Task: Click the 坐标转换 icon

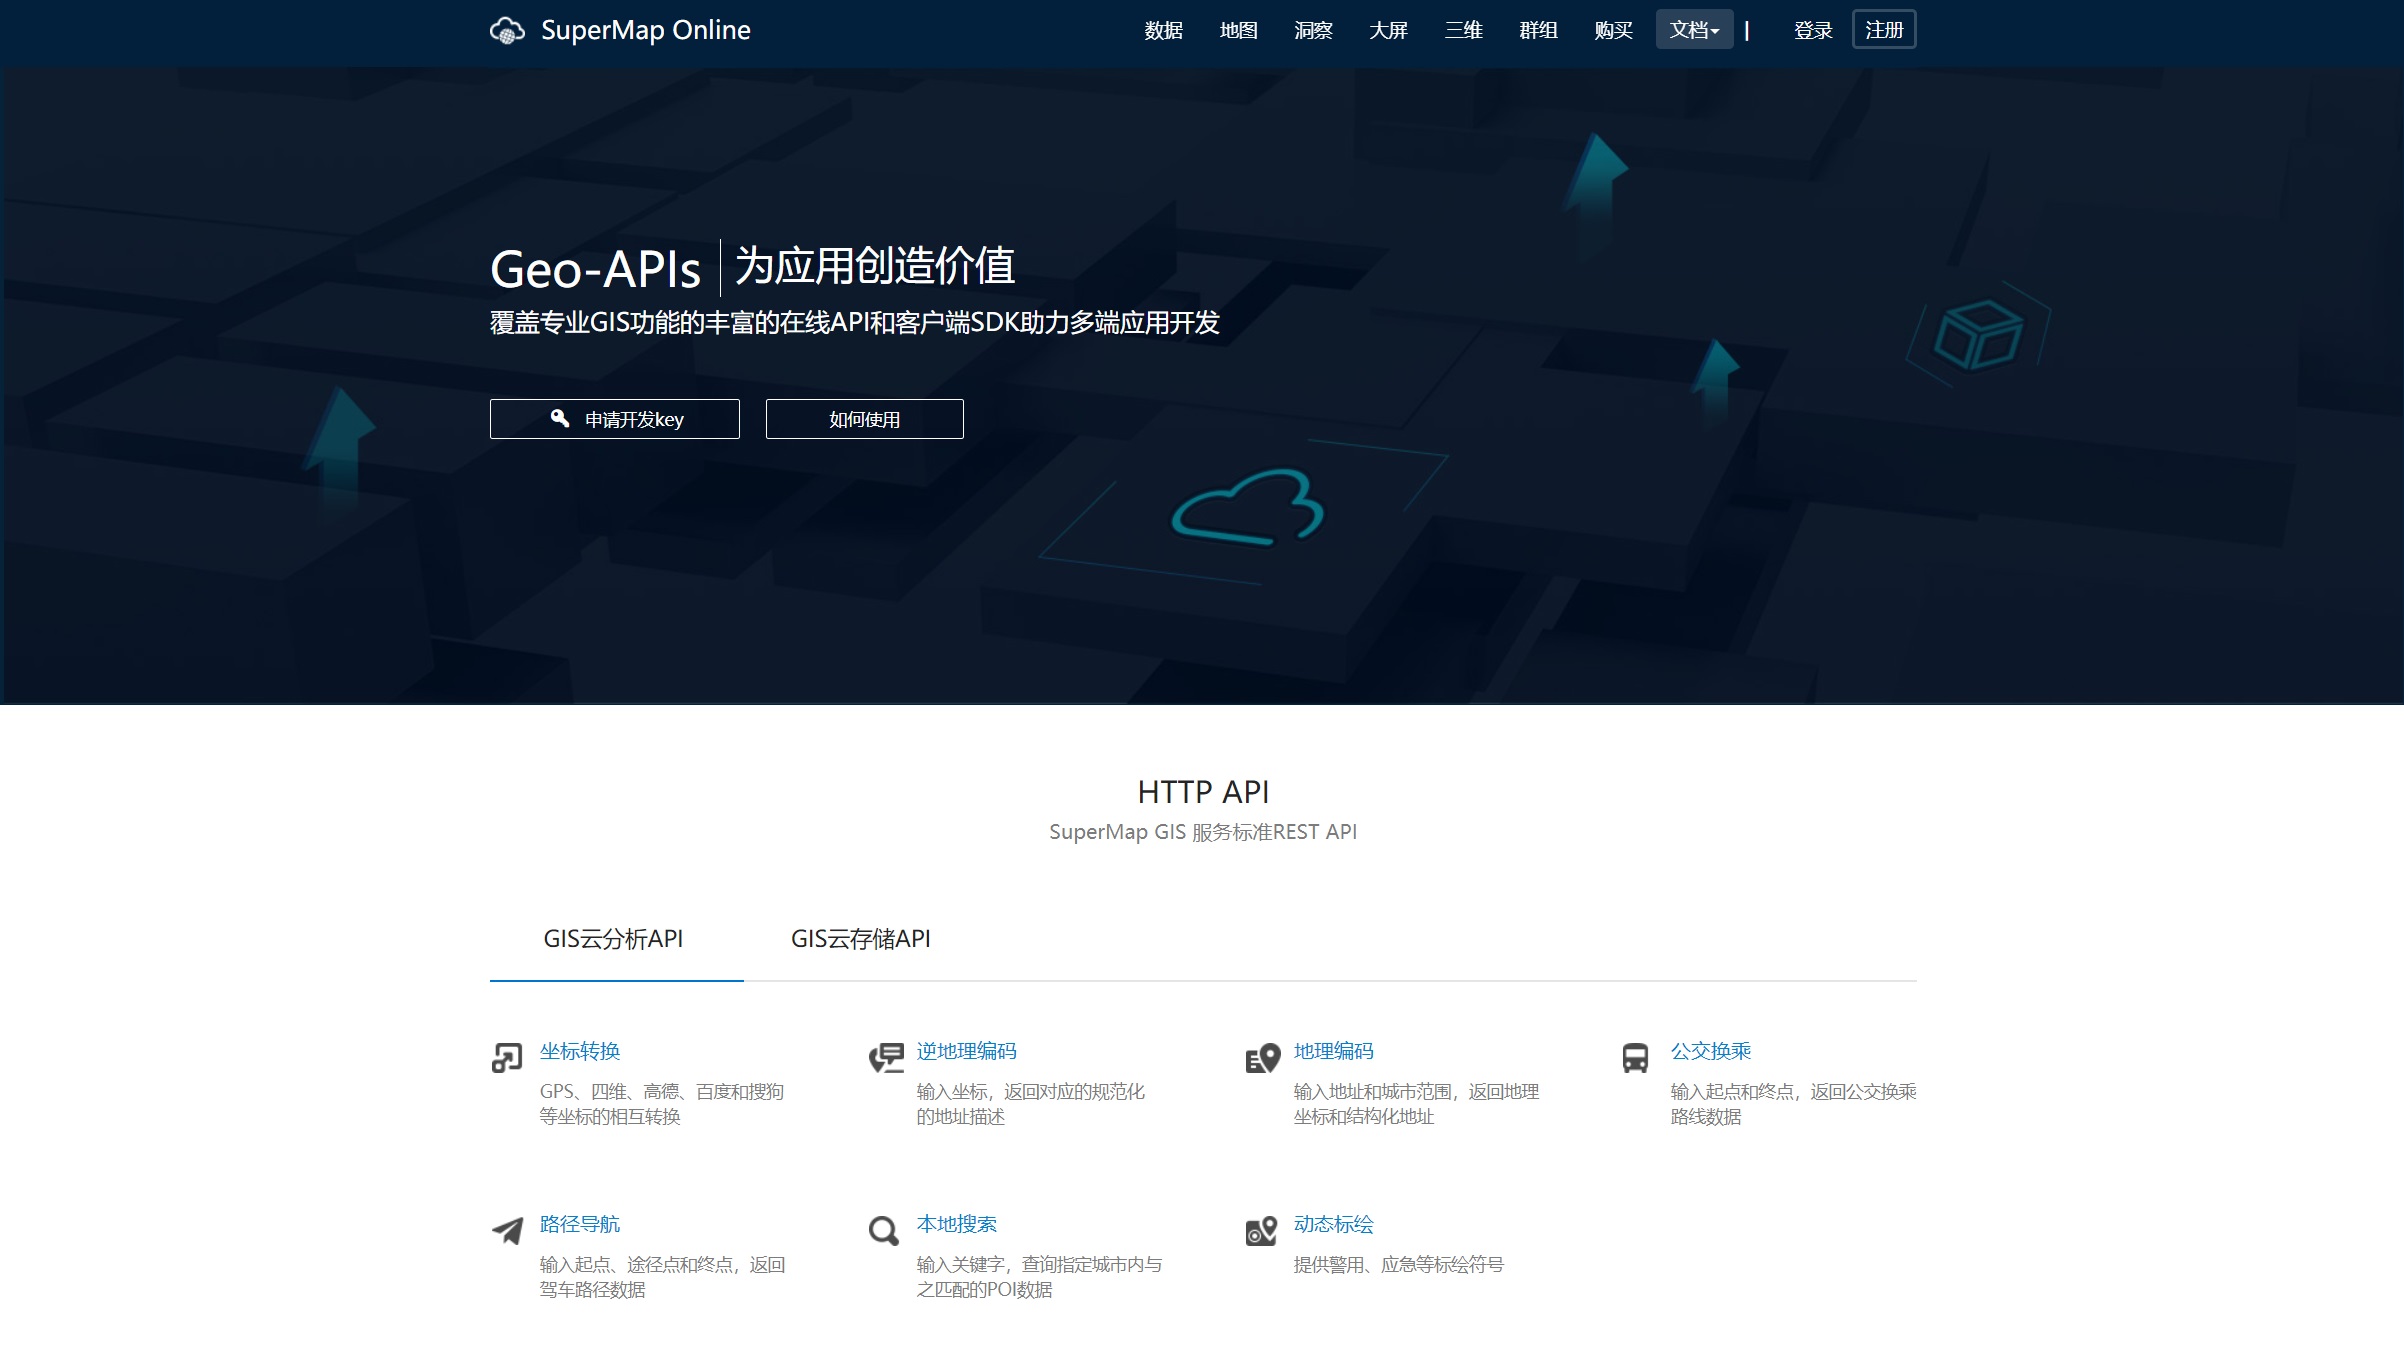Action: [507, 1057]
